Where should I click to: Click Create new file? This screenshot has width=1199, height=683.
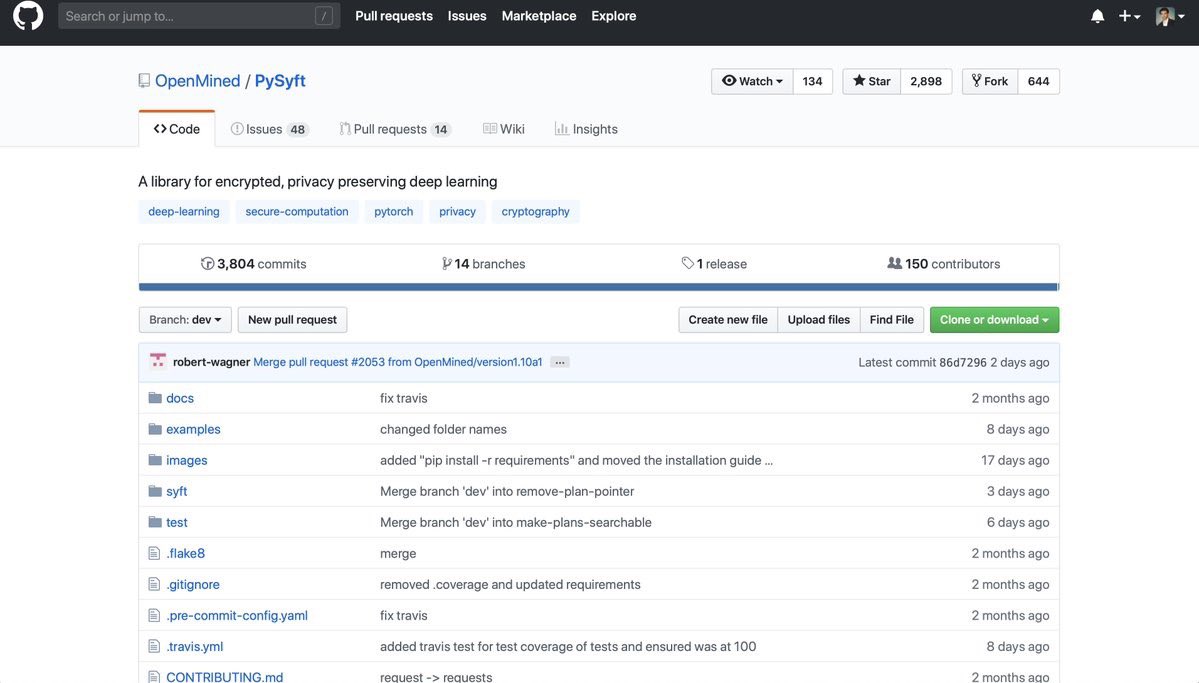pyautogui.click(x=727, y=320)
